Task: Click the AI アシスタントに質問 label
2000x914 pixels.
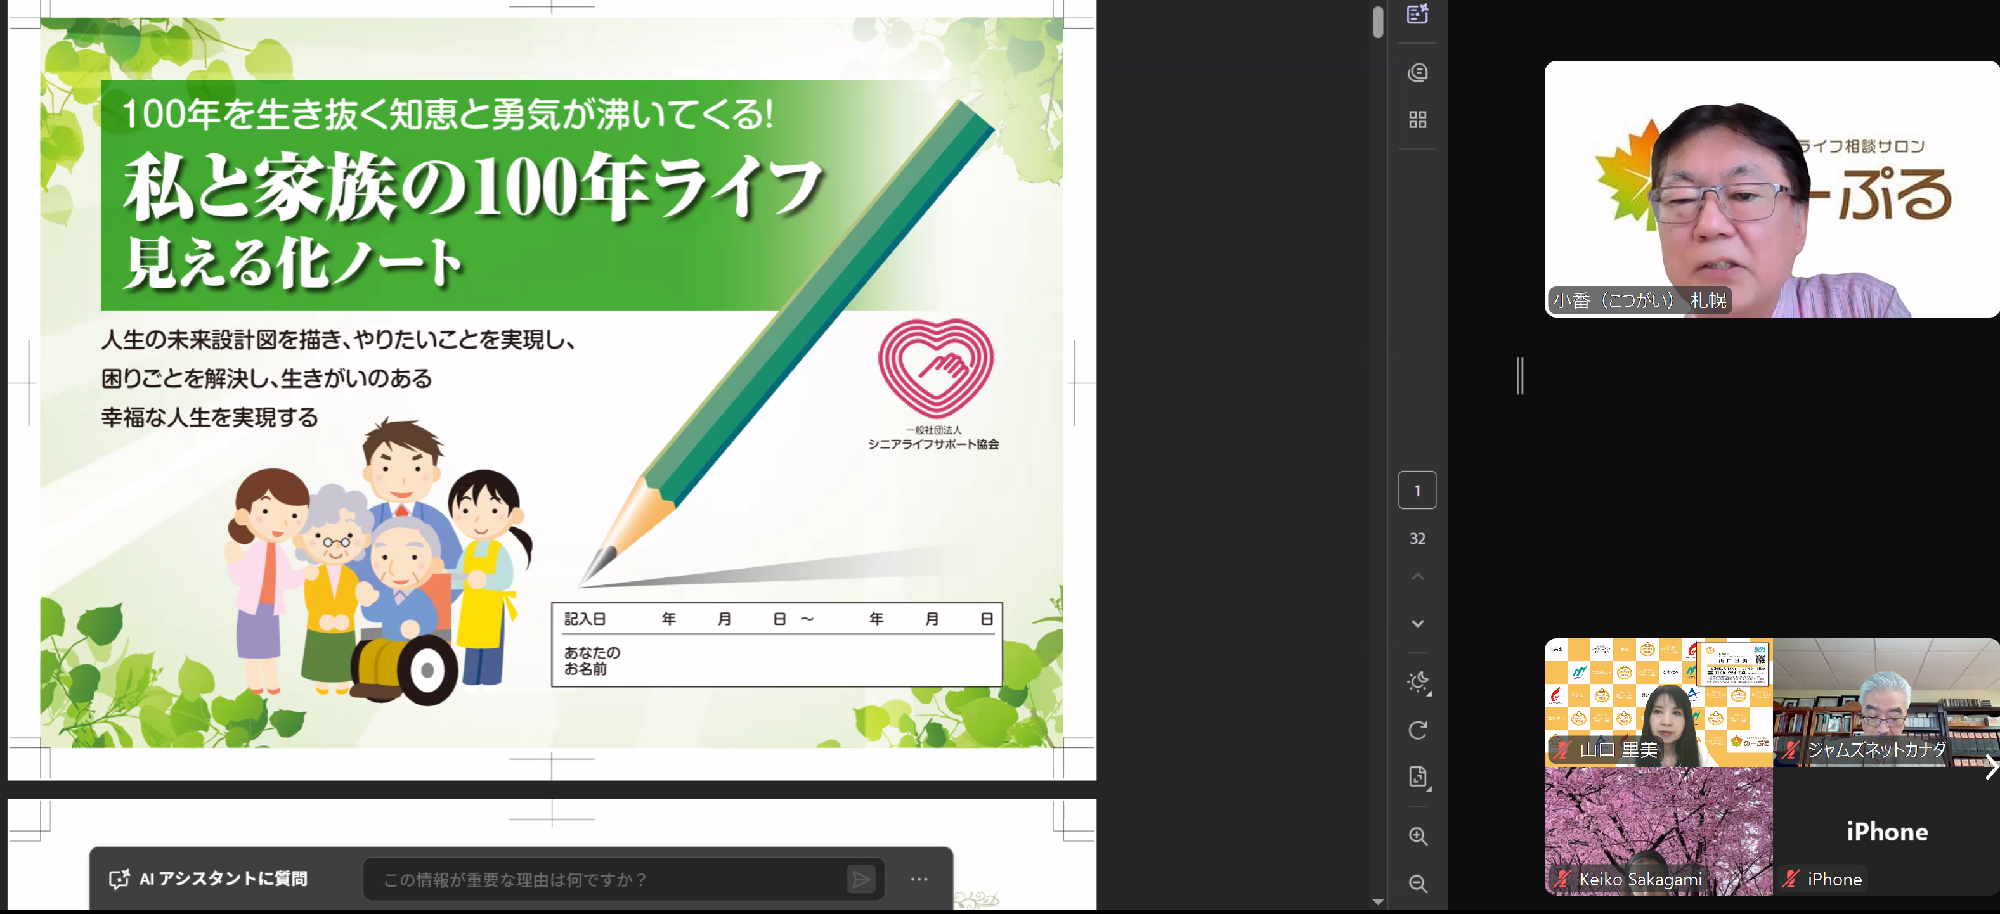Action: (x=223, y=879)
